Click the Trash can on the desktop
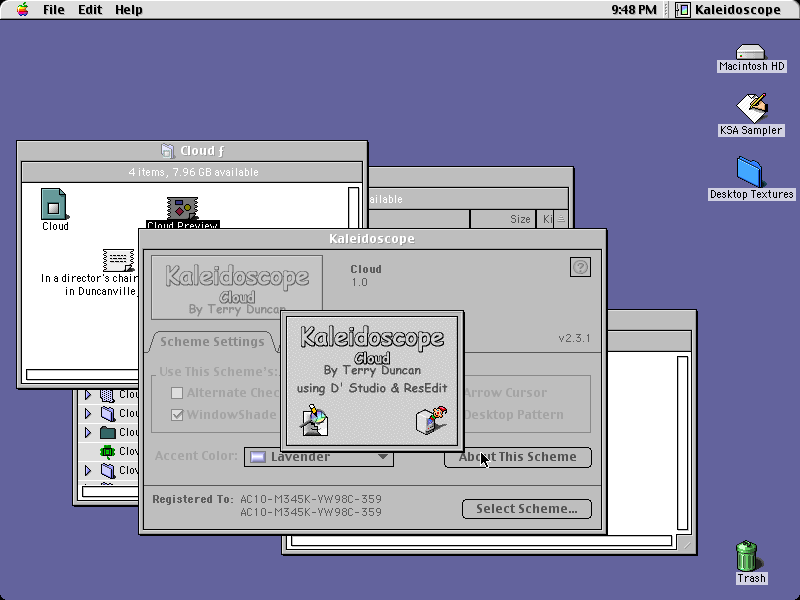The height and width of the screenshot is (600, 800). 747,556
